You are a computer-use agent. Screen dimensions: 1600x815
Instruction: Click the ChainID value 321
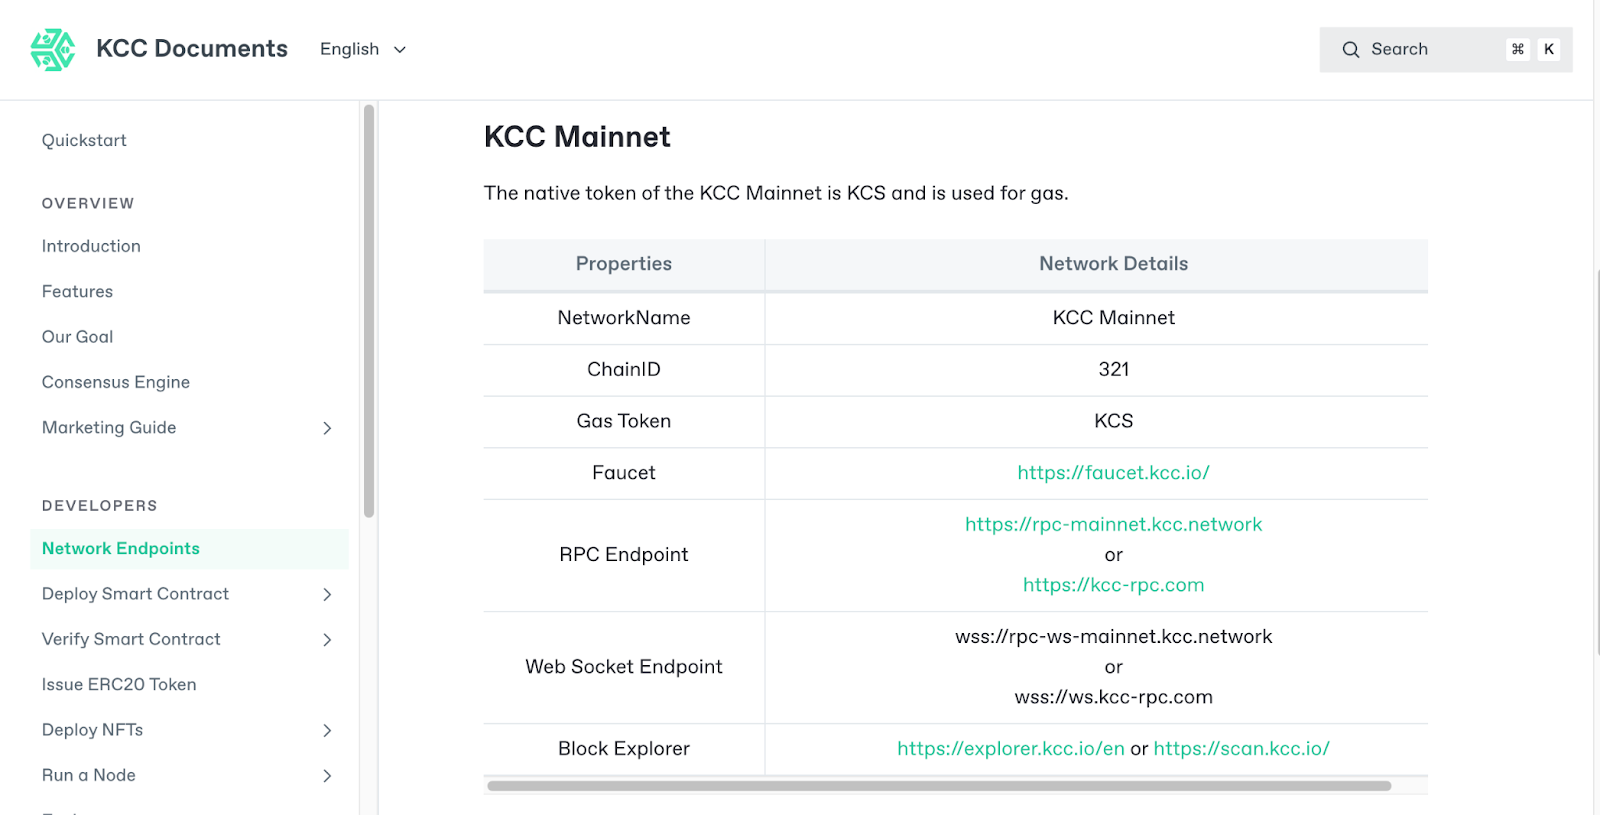tap(1113, 370)
